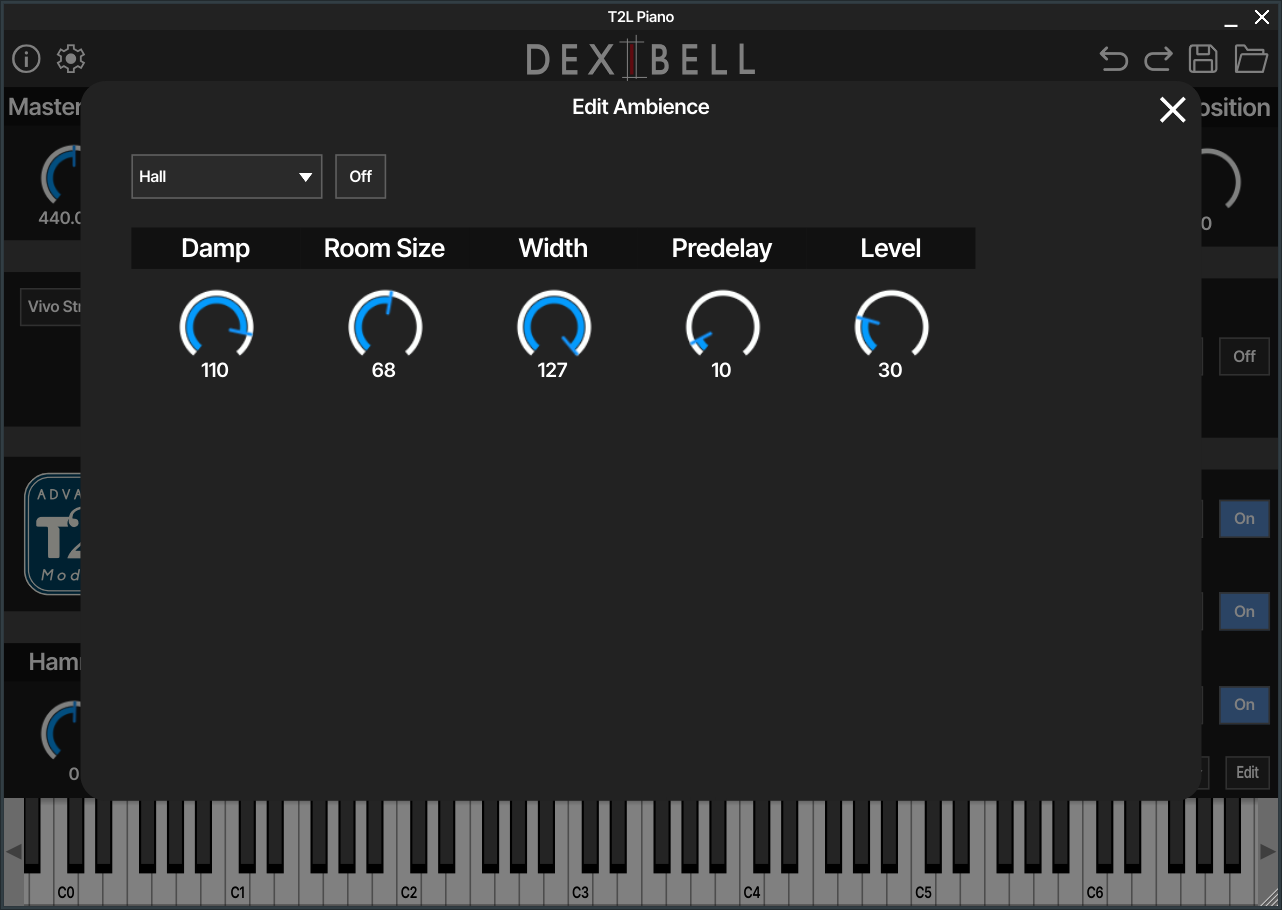The width and height of the screenshot is (1282, 910).
Task: Open the settings gear
Action: [70, 59]
